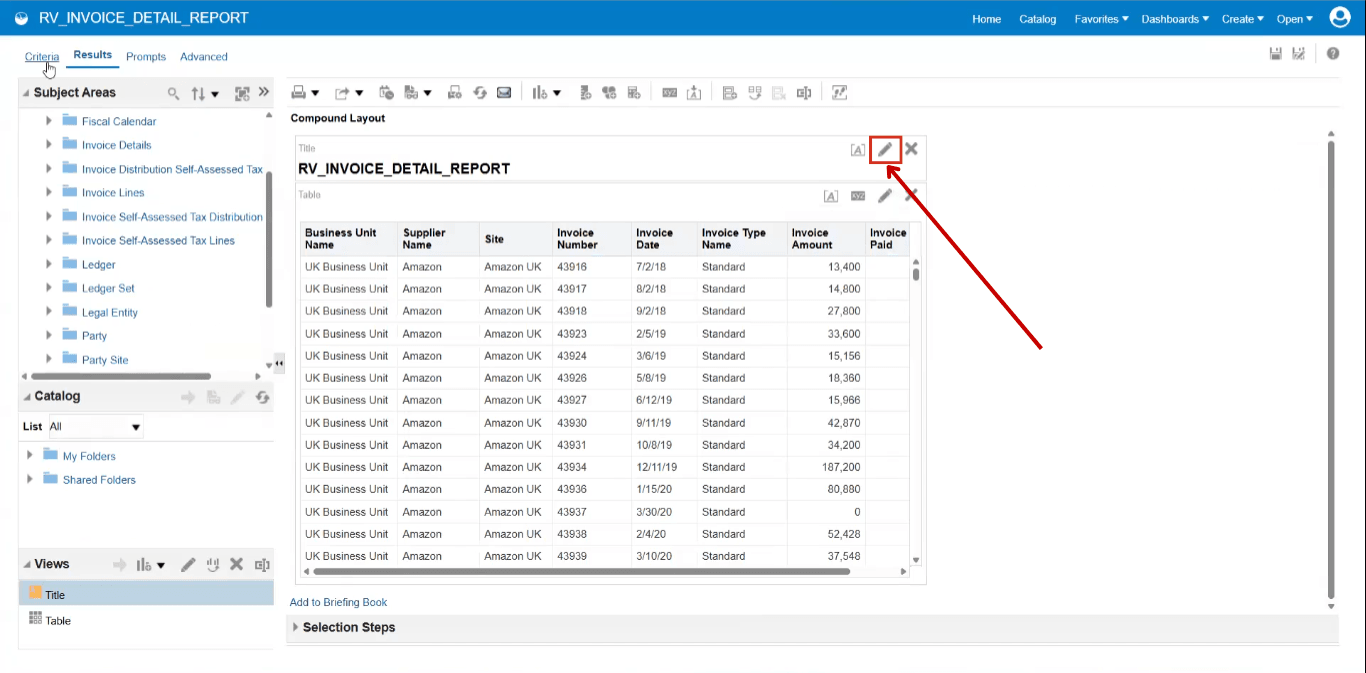This screenshot has width=1366, height=673.
Task: Save the analysis using the disk icon
Action: pos(1275,53)
